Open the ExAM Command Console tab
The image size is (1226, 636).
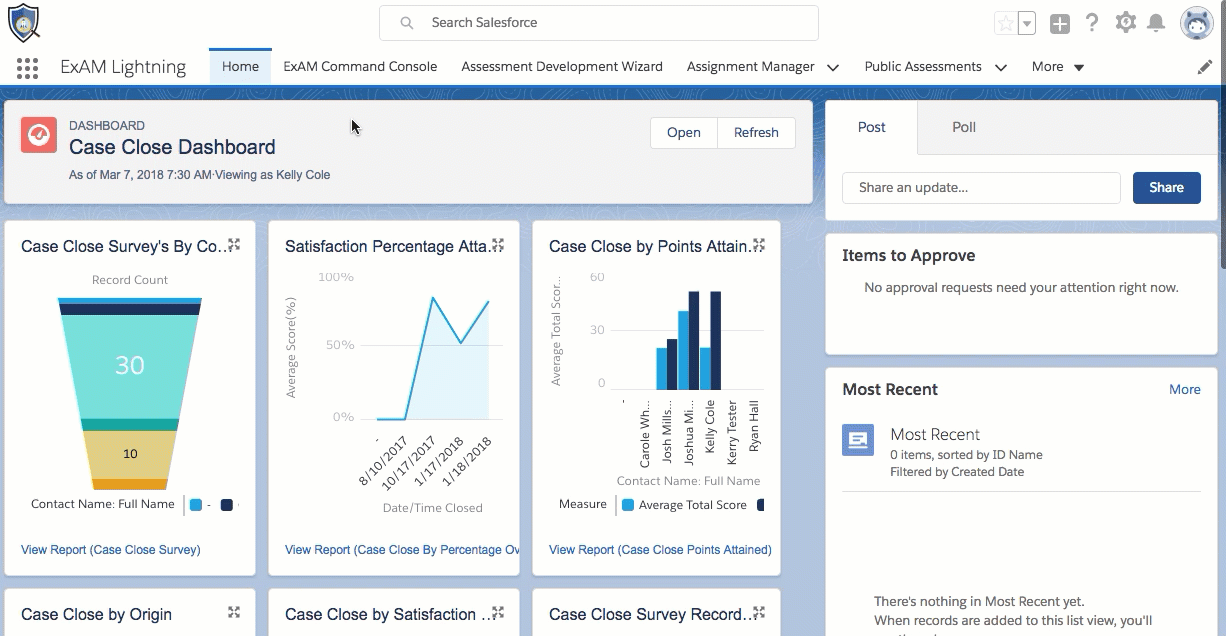pos(360,67)
